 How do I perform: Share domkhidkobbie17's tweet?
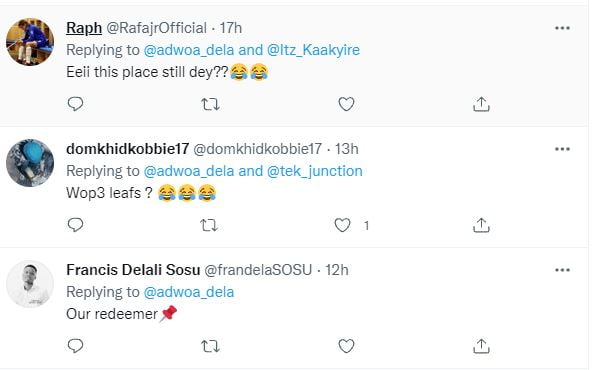[481, 225]
